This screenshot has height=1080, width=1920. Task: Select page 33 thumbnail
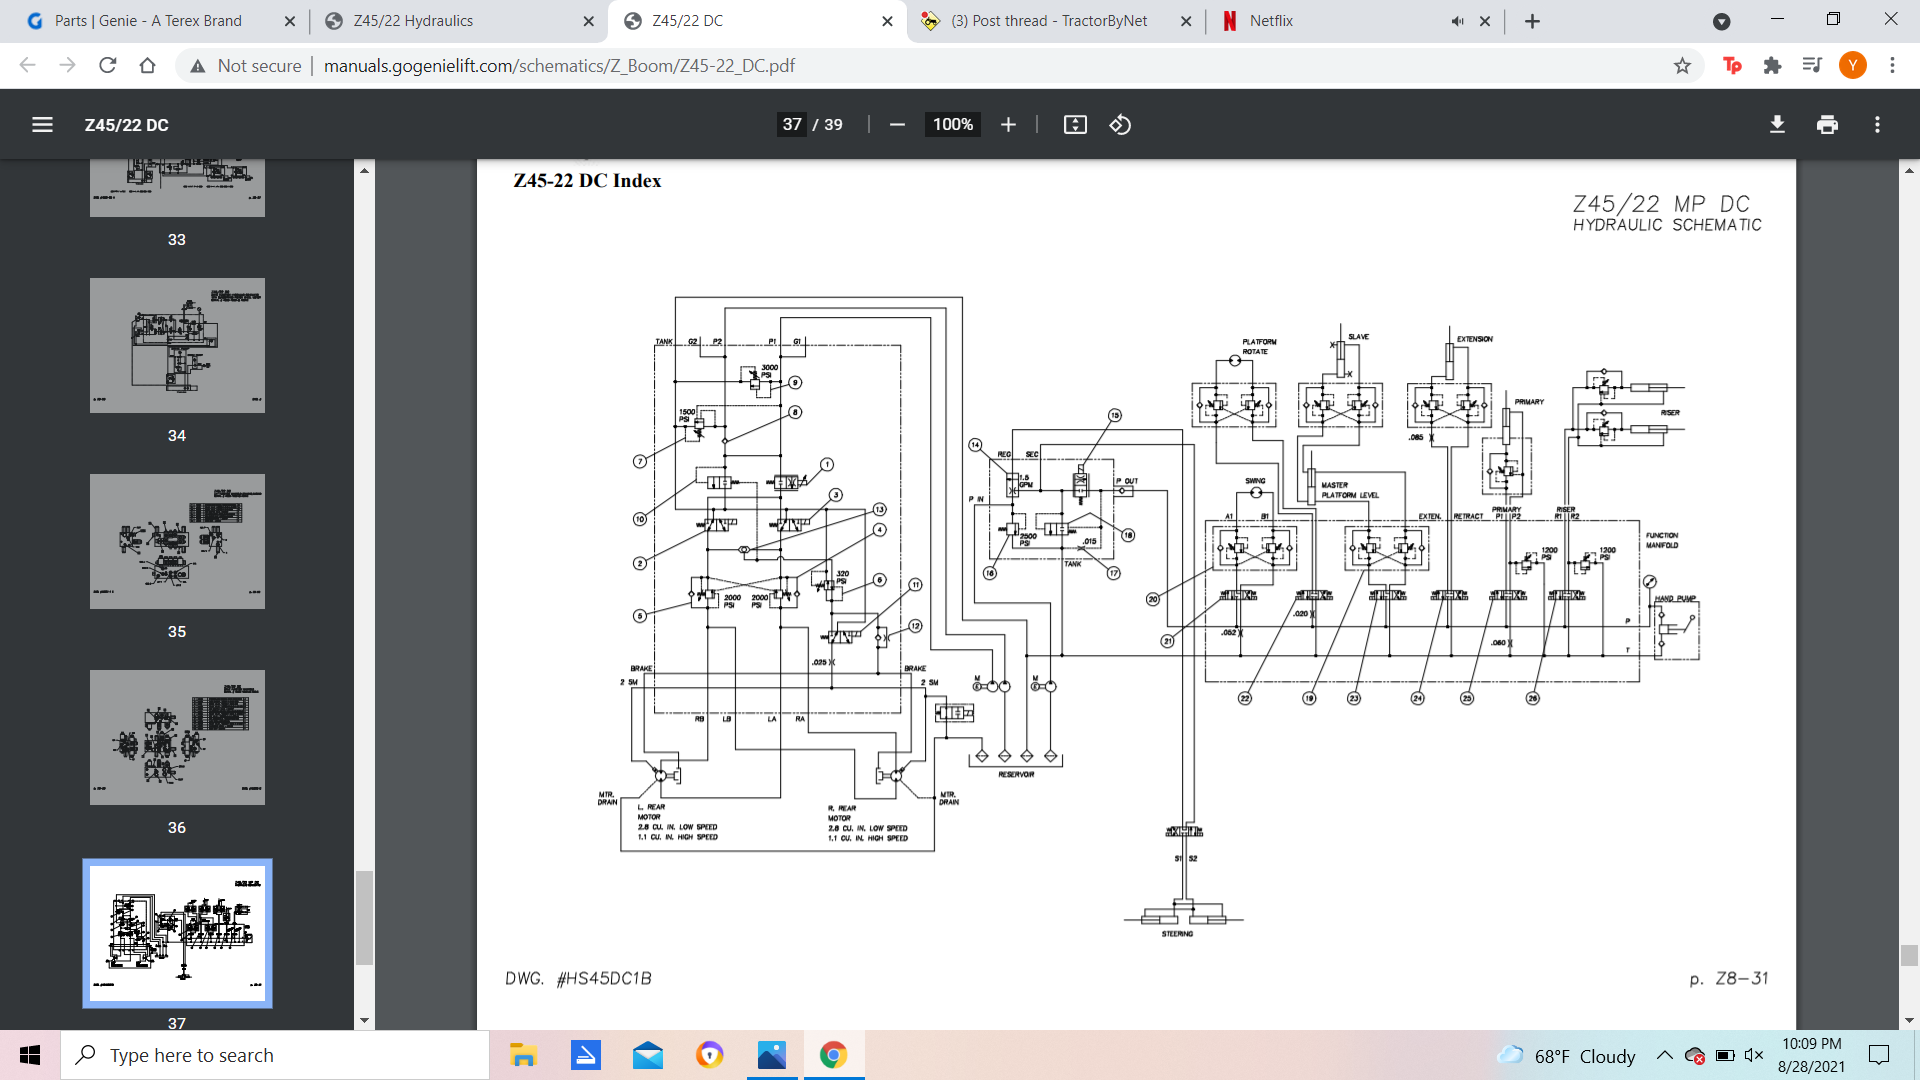(x=177, y=188)
